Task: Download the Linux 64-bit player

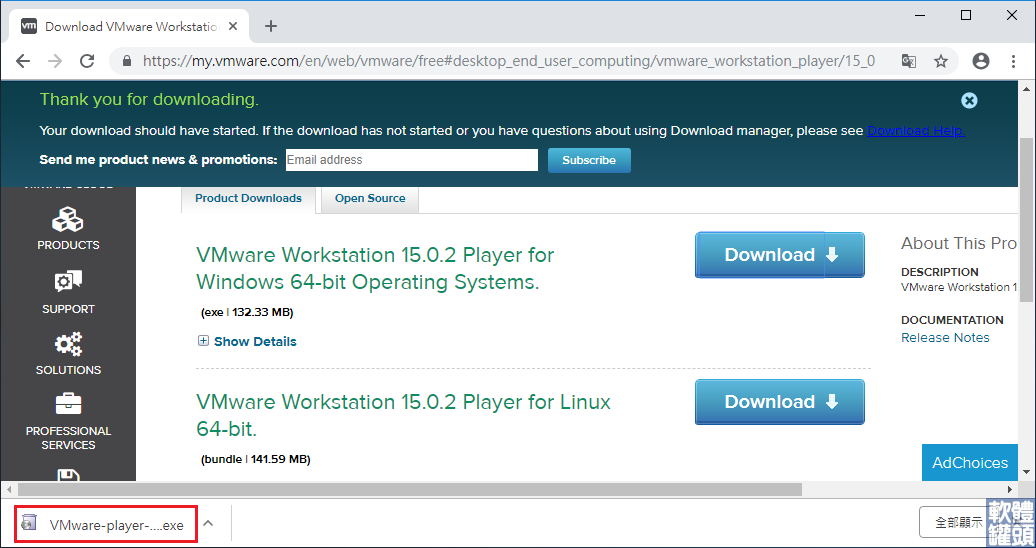Action: point(780,402)
